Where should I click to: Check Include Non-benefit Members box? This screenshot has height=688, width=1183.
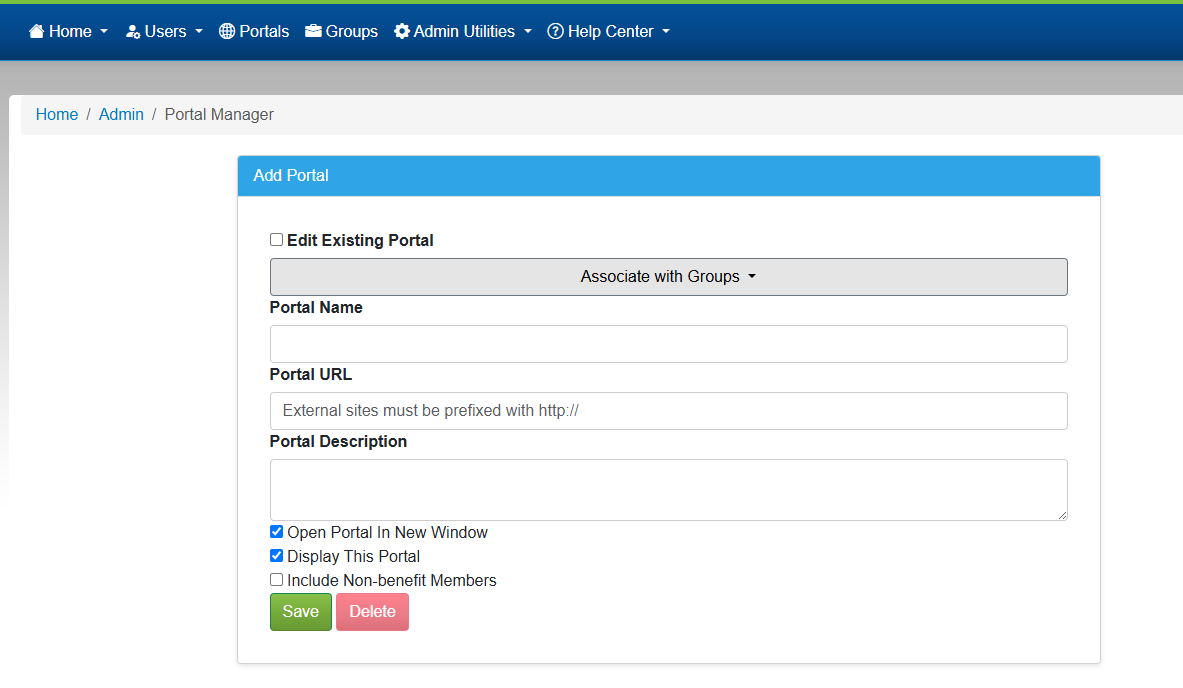tap(277, 580)
